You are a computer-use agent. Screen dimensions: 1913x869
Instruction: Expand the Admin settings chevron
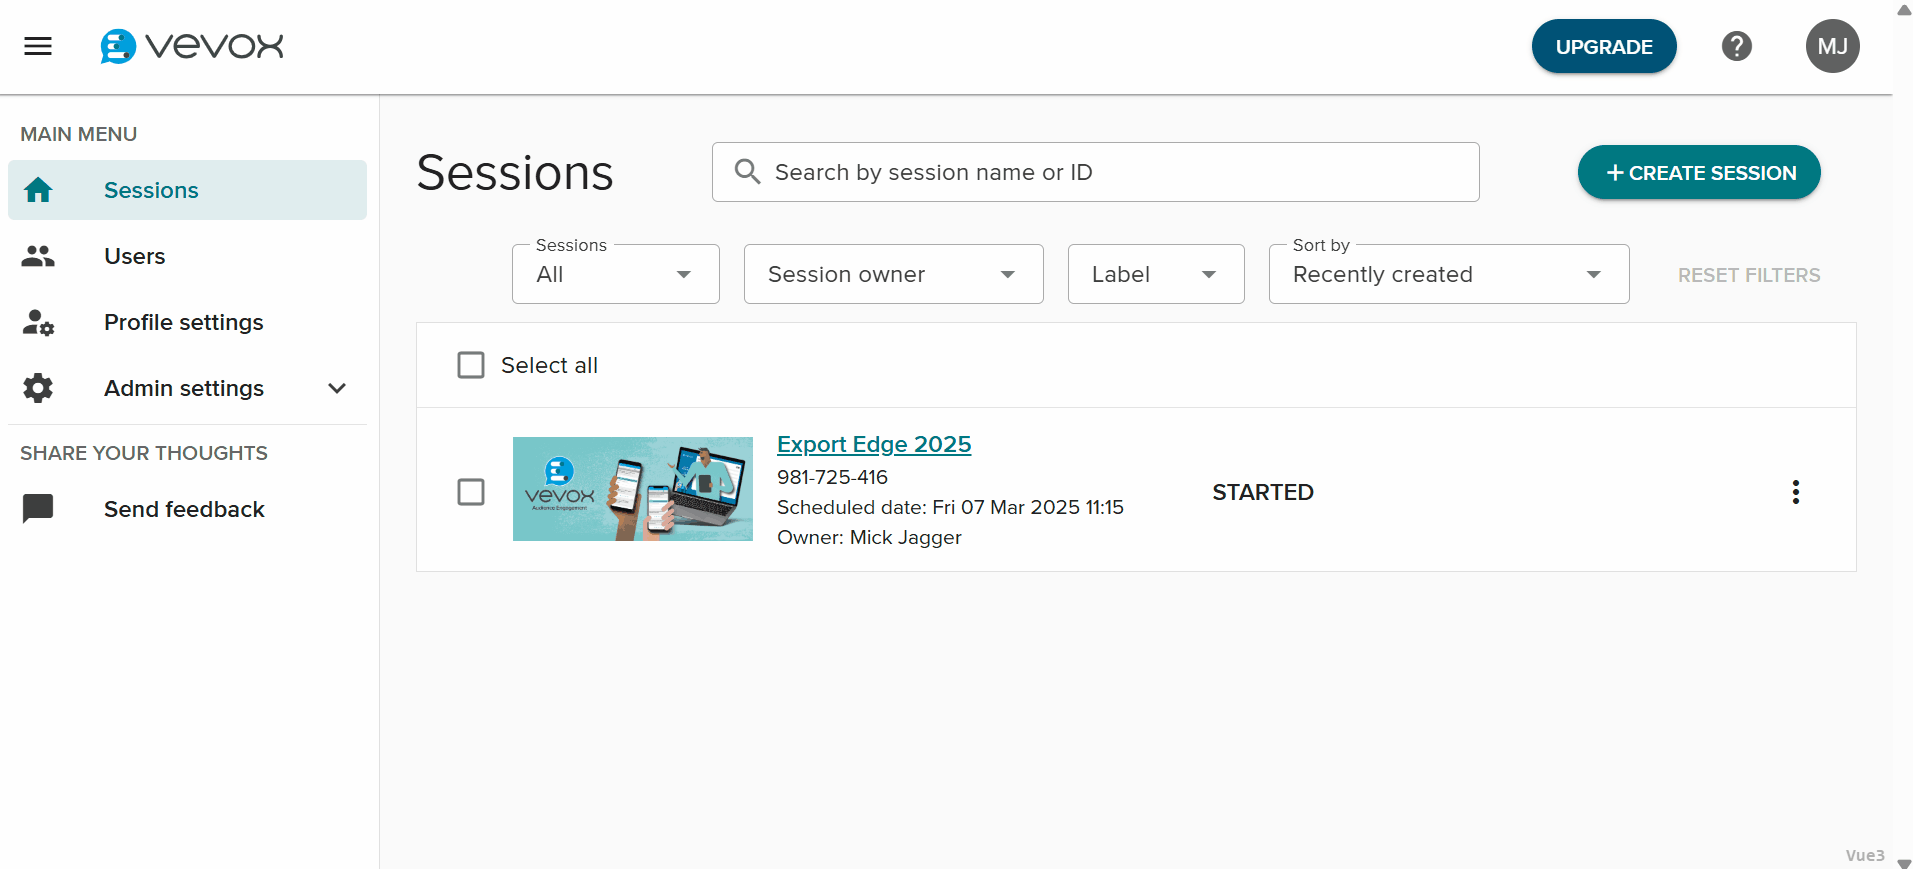(x=337, y=388)
